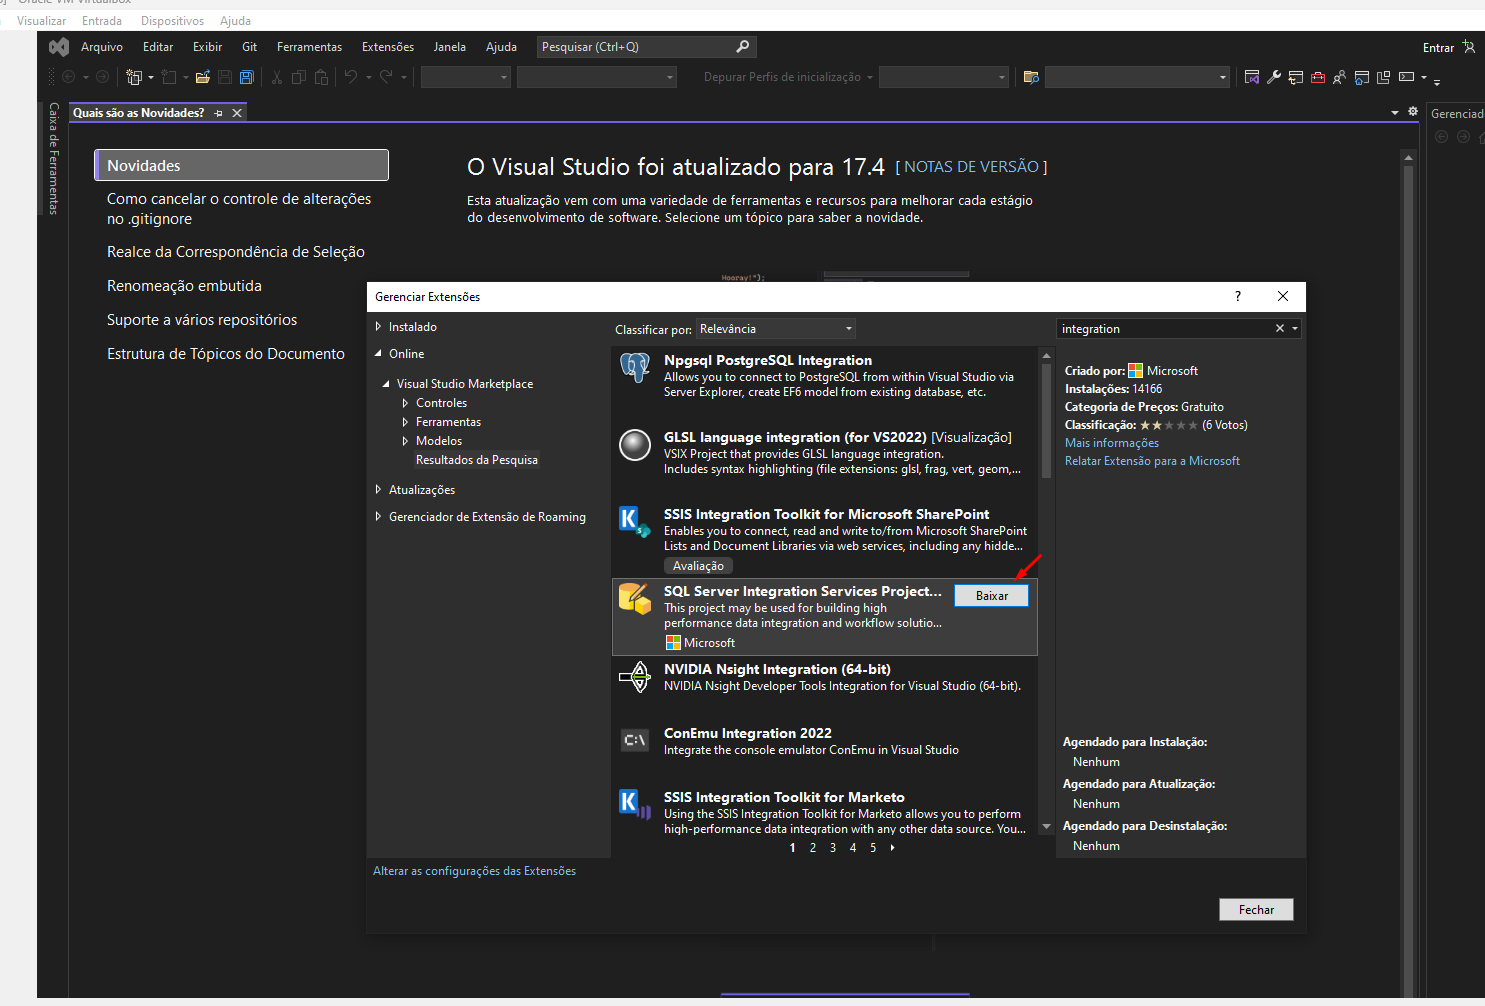
Task: Expand the Controles tree node
Action: 405,403
